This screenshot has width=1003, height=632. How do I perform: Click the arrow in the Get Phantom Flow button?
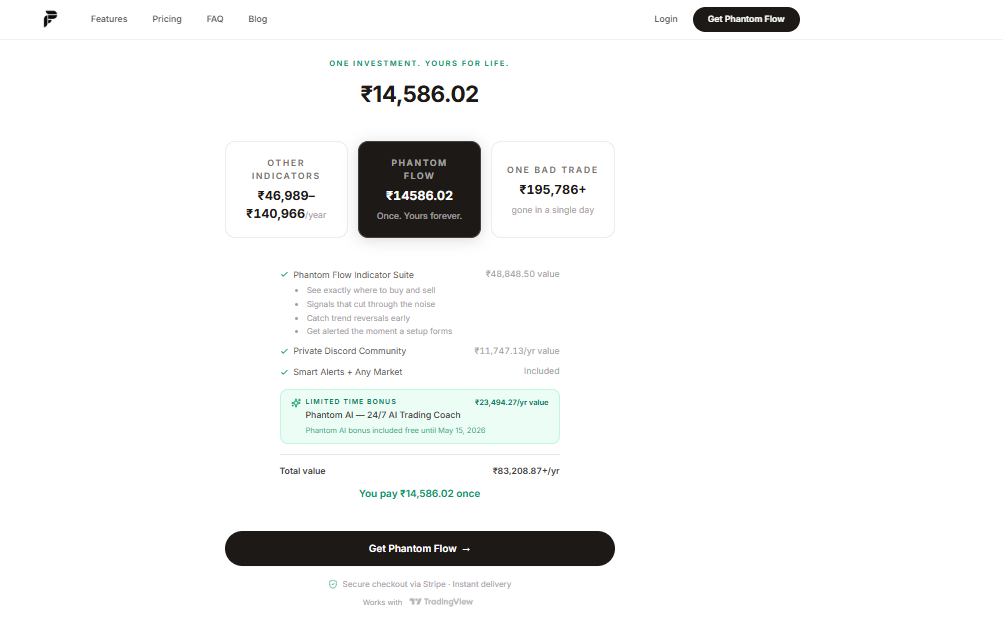[466, 549]
